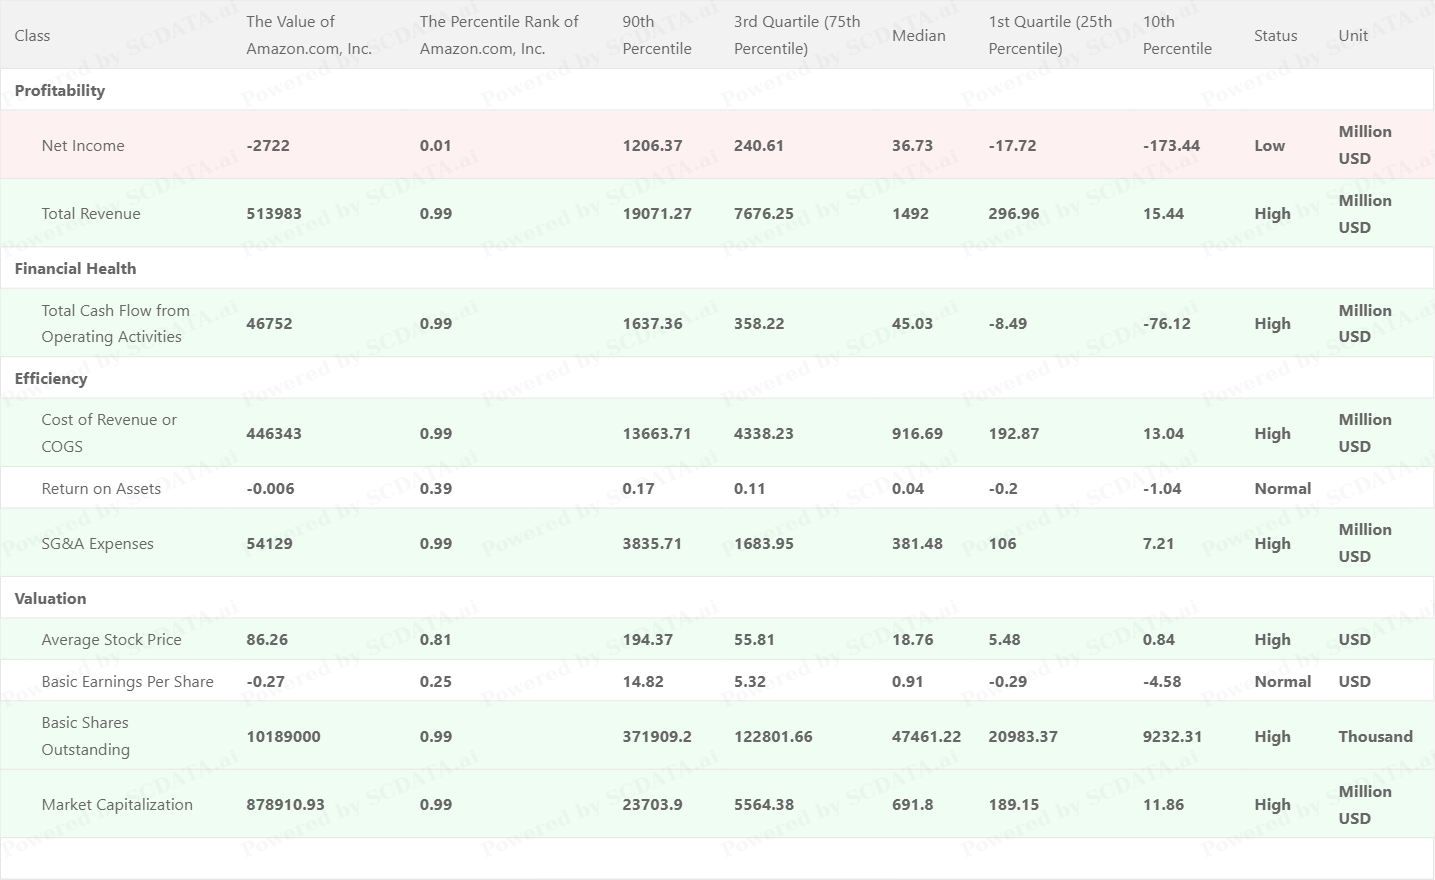Select Total Revenue value 513983

pyautogui.click(x=274, y=213)
